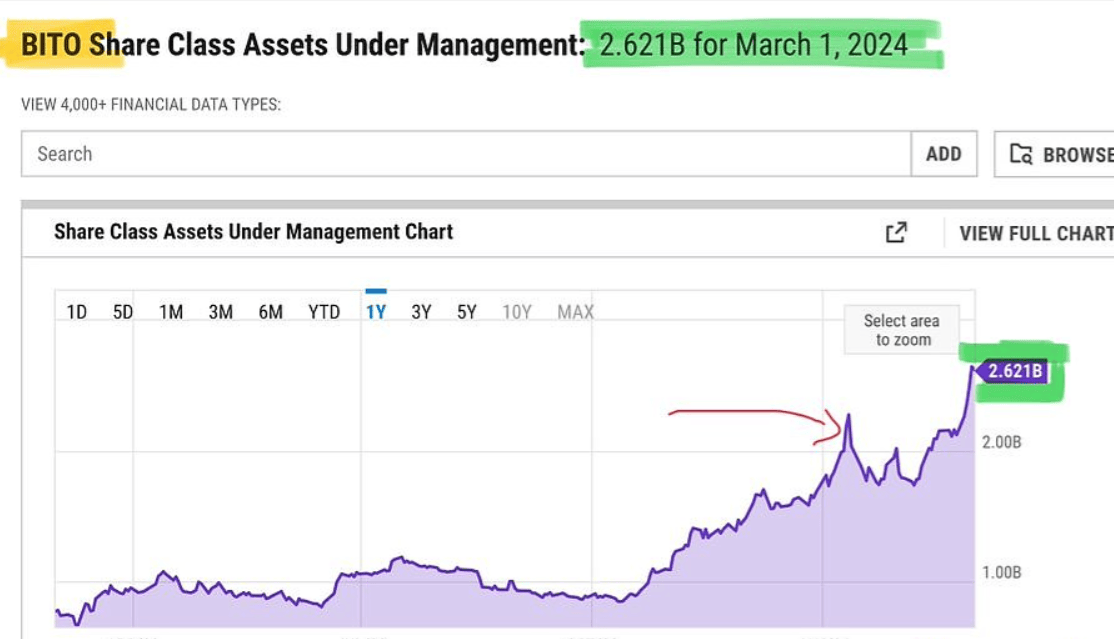The width and height of the screenshot is (1114, 639).
Task: Choose the 6M time range
Action: click(271, 312)
